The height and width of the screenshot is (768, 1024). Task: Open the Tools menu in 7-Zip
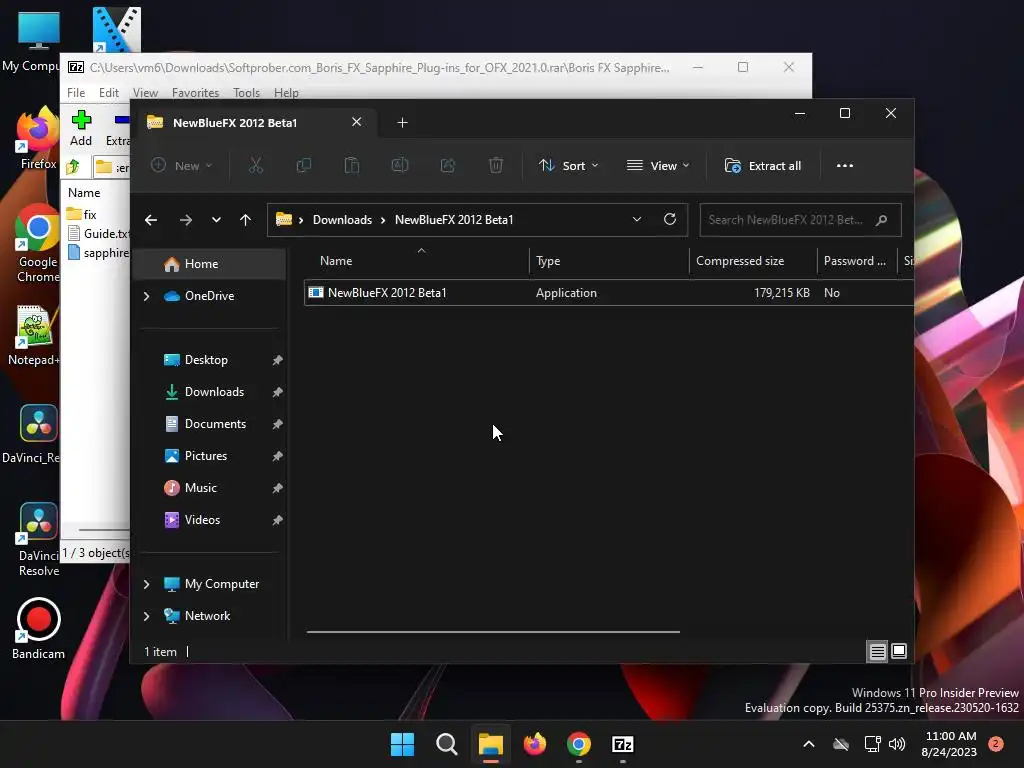click(x=246, y=93)
